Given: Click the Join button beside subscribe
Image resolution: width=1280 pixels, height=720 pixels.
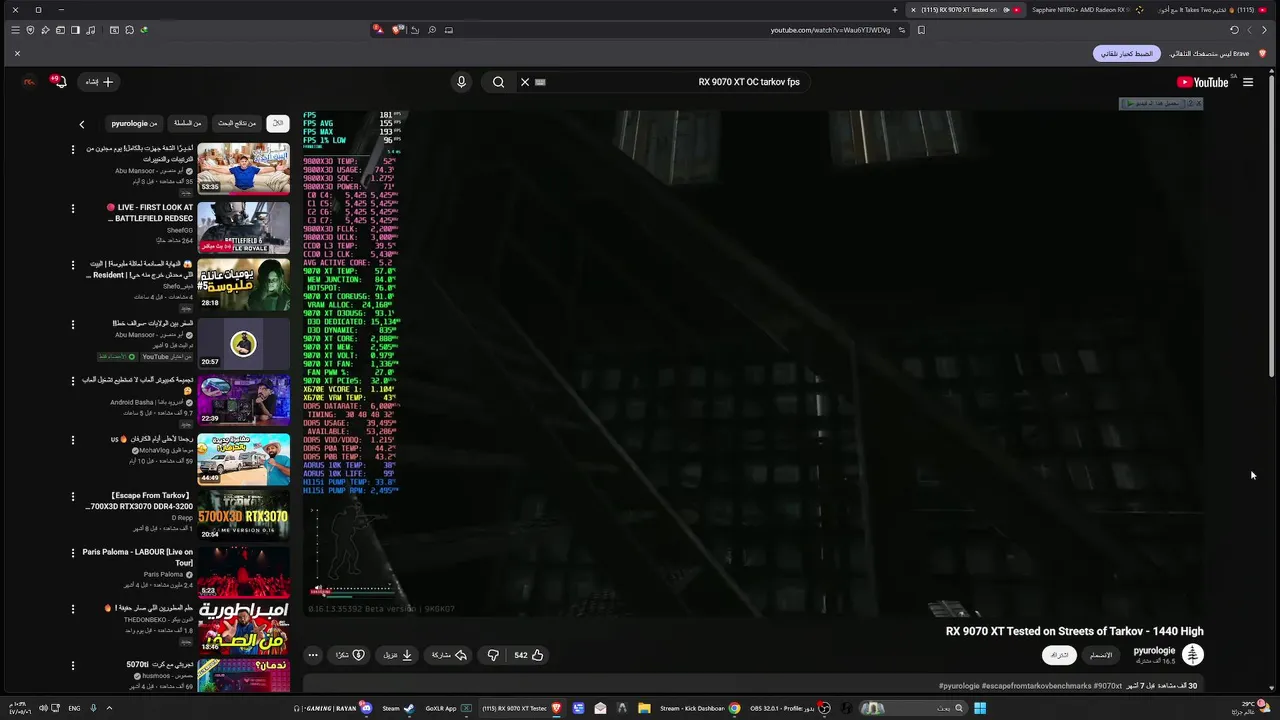Looking at the screenshot, I should (1101, 655).
